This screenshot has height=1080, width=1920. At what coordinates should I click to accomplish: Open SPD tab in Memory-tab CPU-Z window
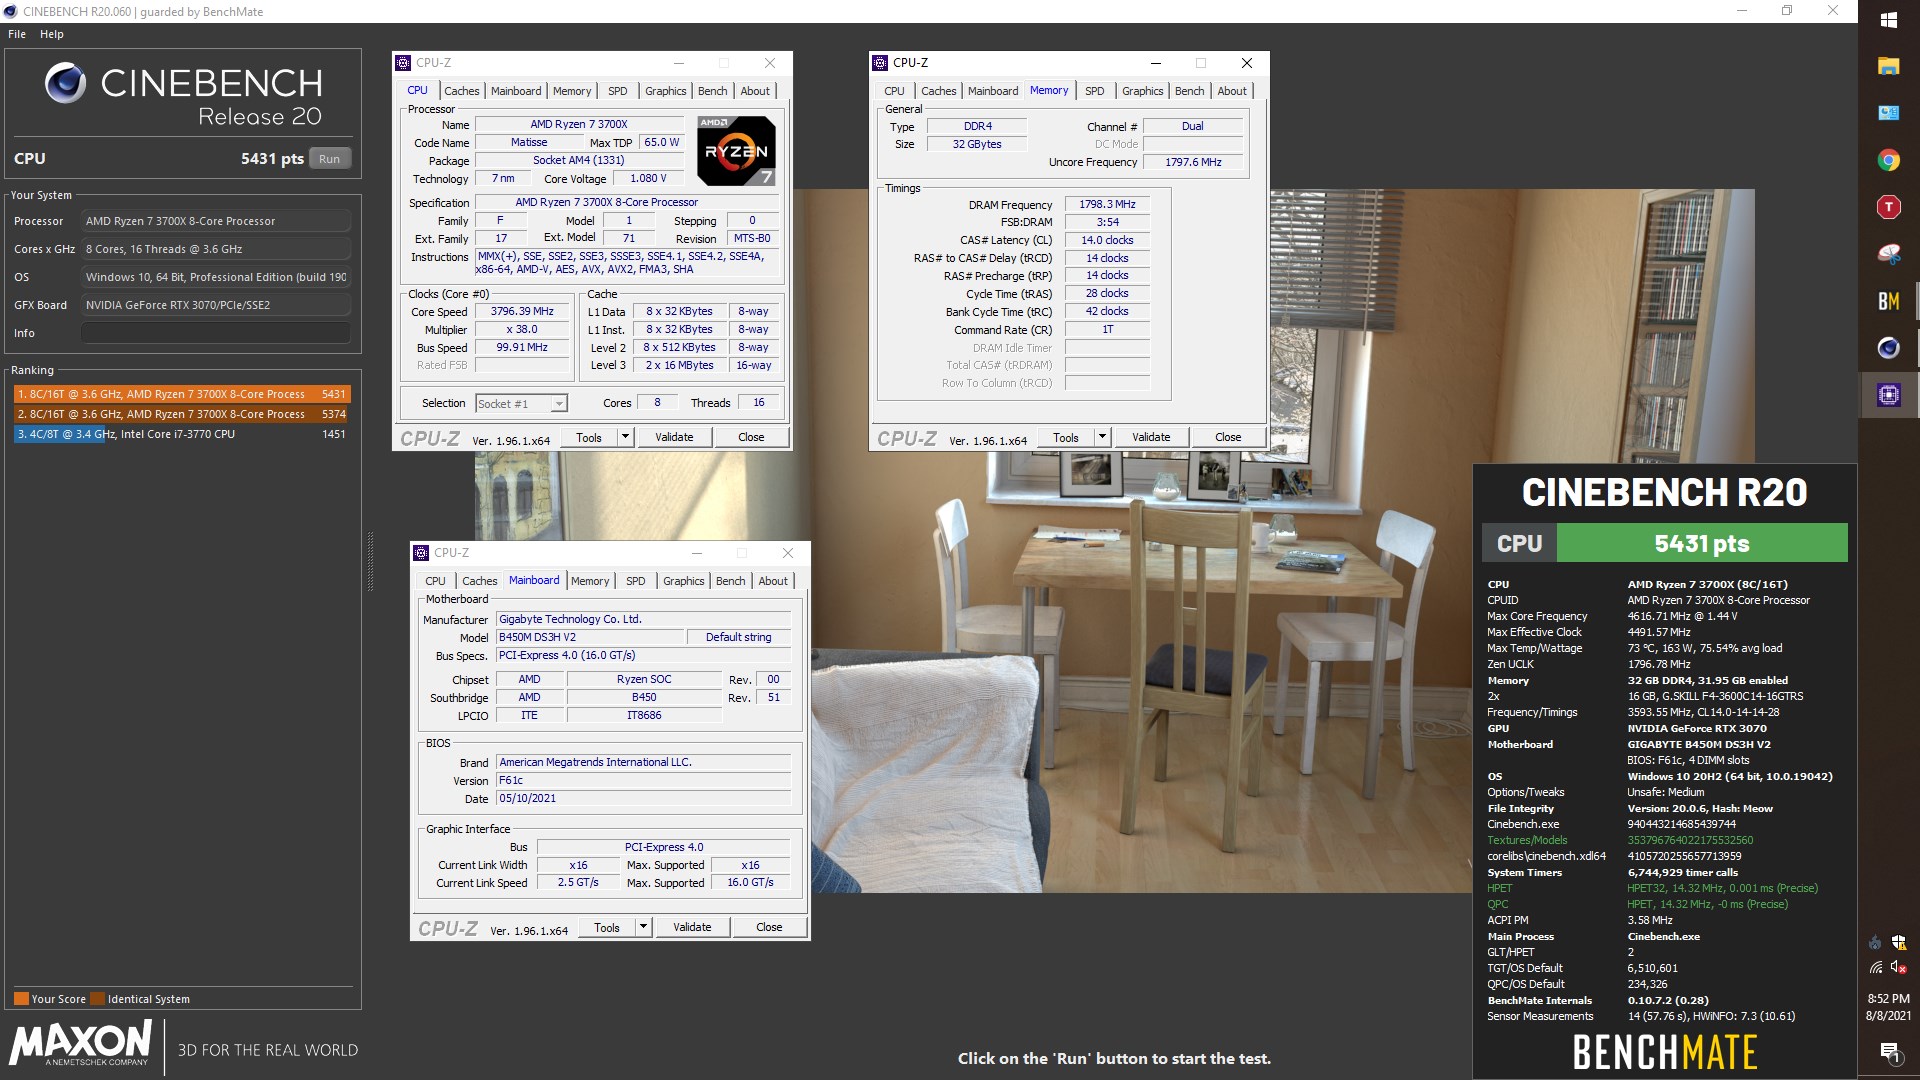(1095, 90)
